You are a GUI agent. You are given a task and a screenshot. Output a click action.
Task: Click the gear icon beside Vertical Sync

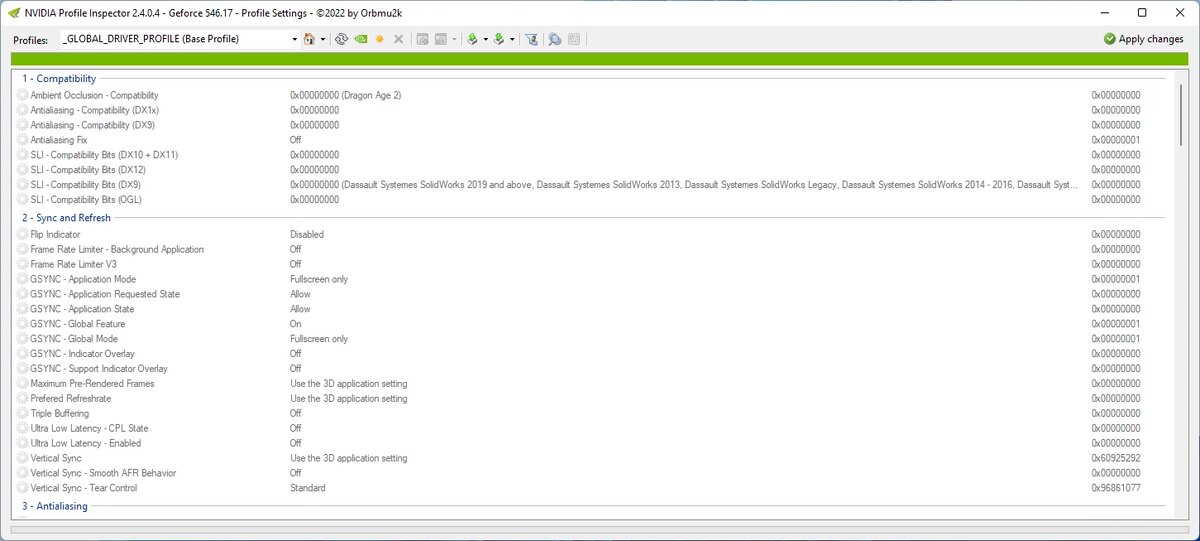click(x=23, y=458)
